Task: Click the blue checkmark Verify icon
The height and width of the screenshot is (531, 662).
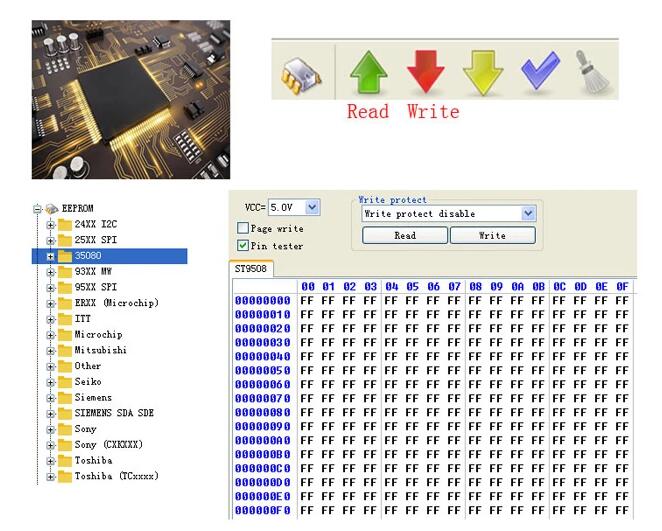Action: click(x=540, y=71)
